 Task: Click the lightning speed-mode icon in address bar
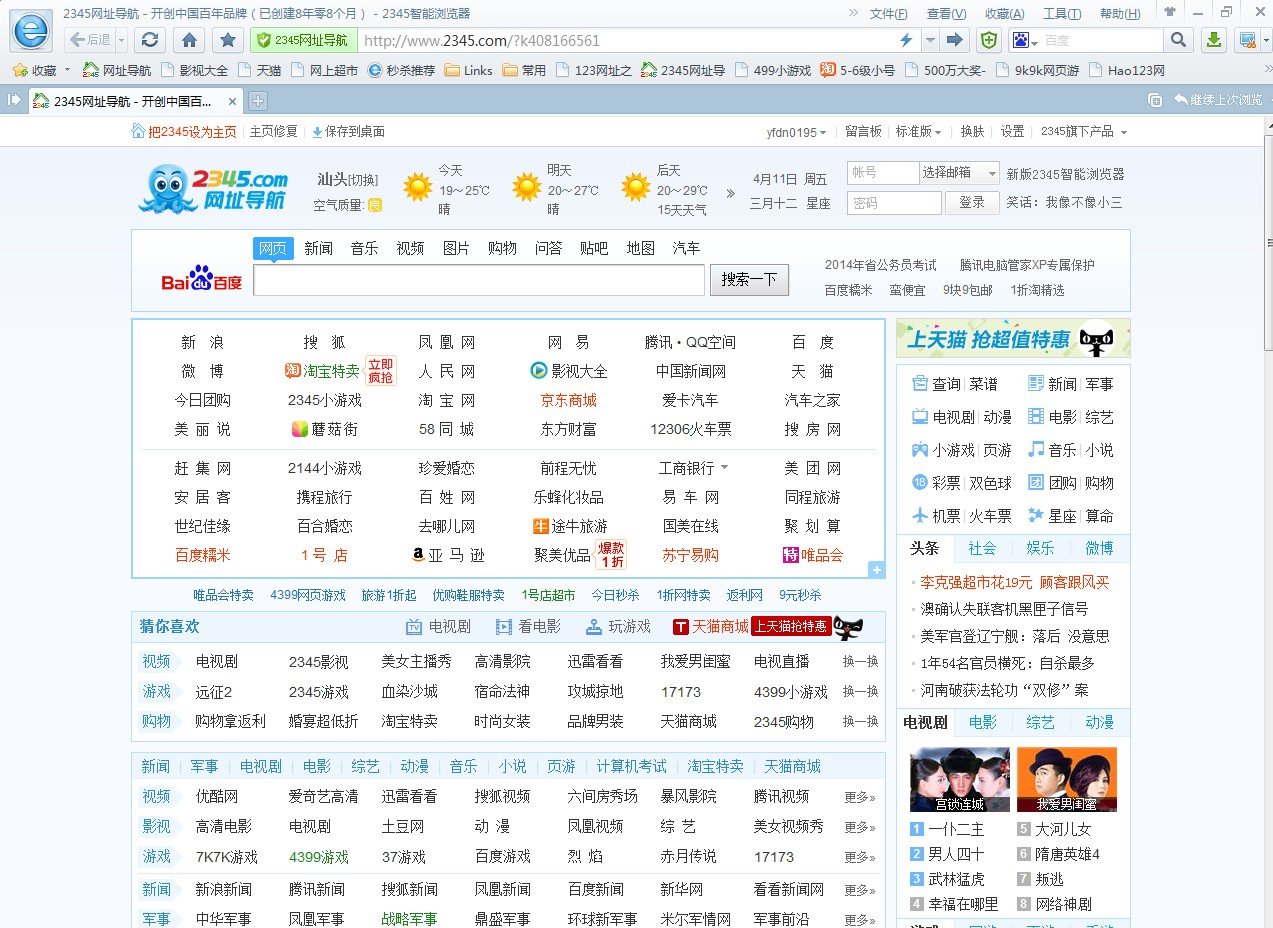coord(906,41)
